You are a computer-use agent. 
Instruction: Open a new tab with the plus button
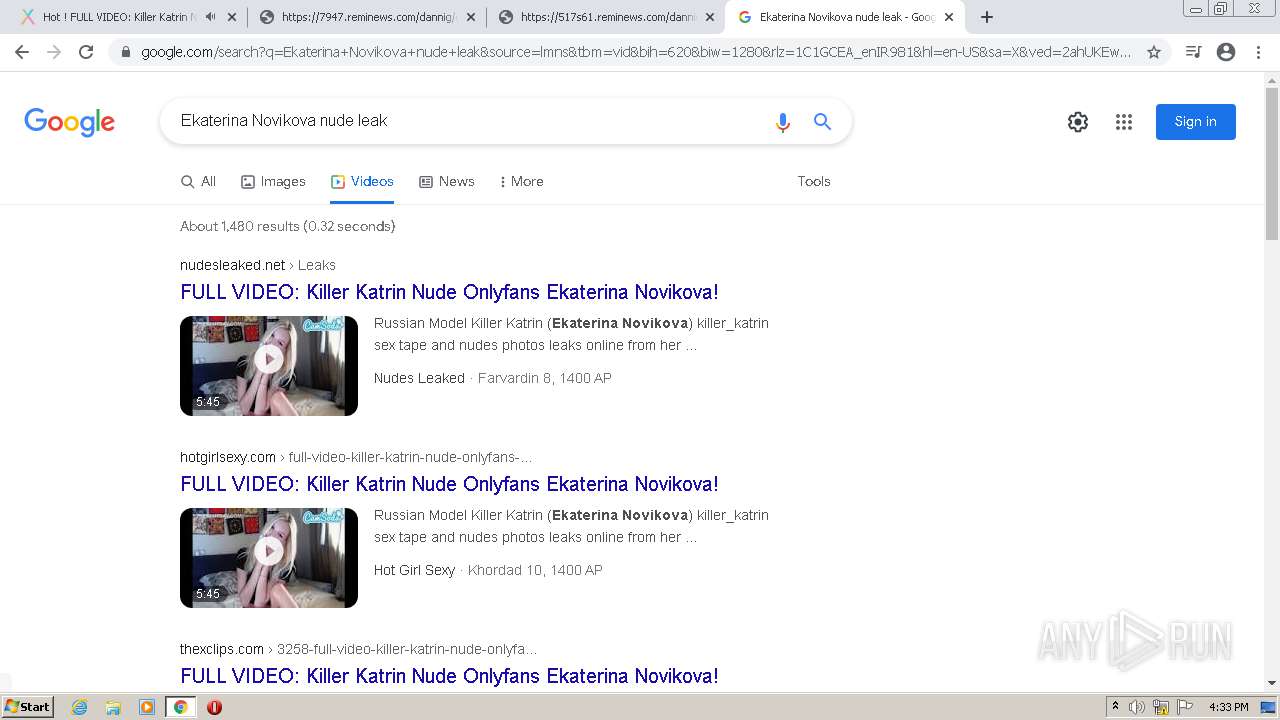click(987, 17)
